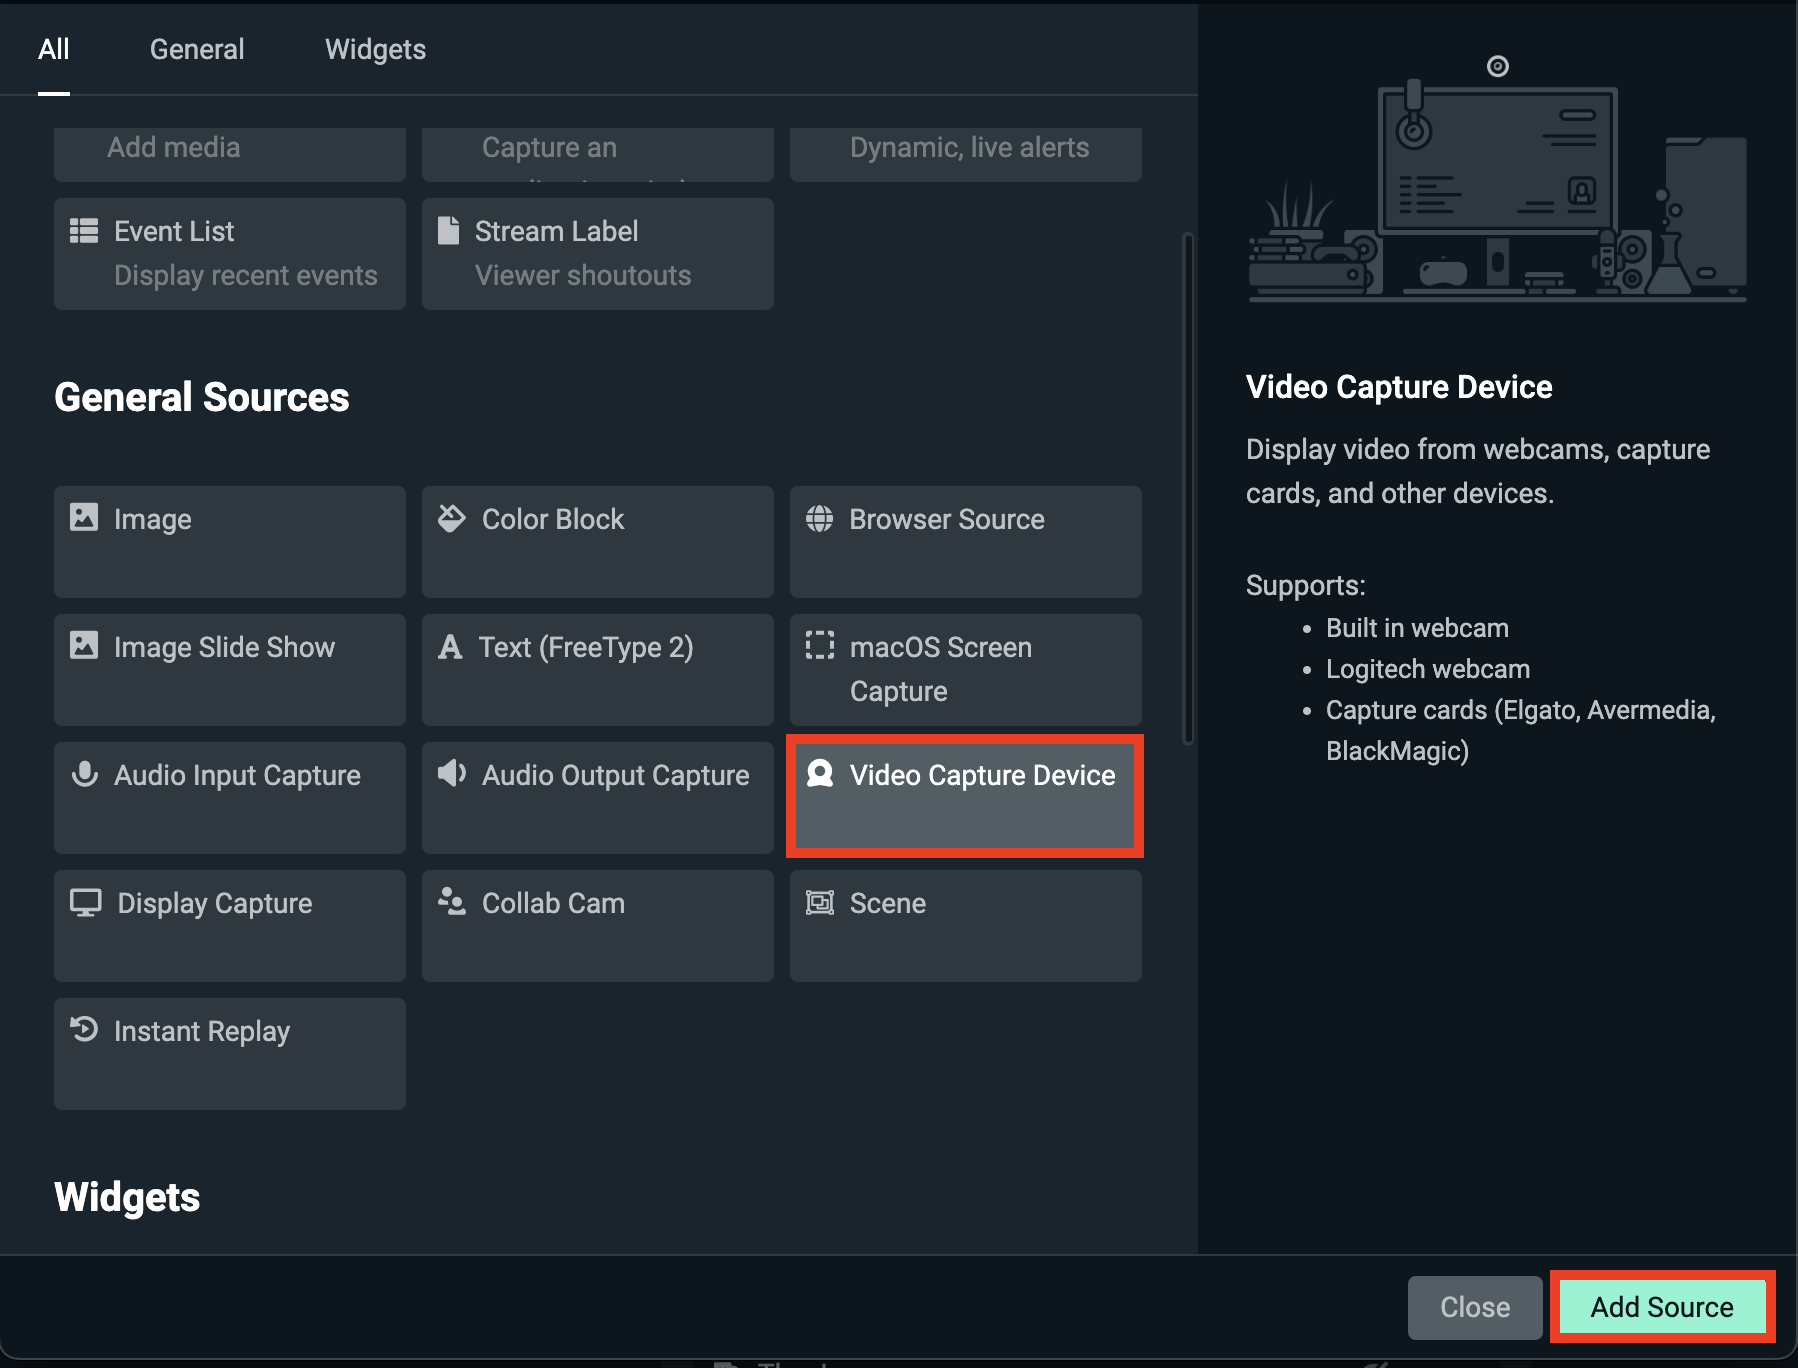Select the macOS Screen Capture icon
The height and width of the screenshot is (1368, 1798).
click(821, 646)
